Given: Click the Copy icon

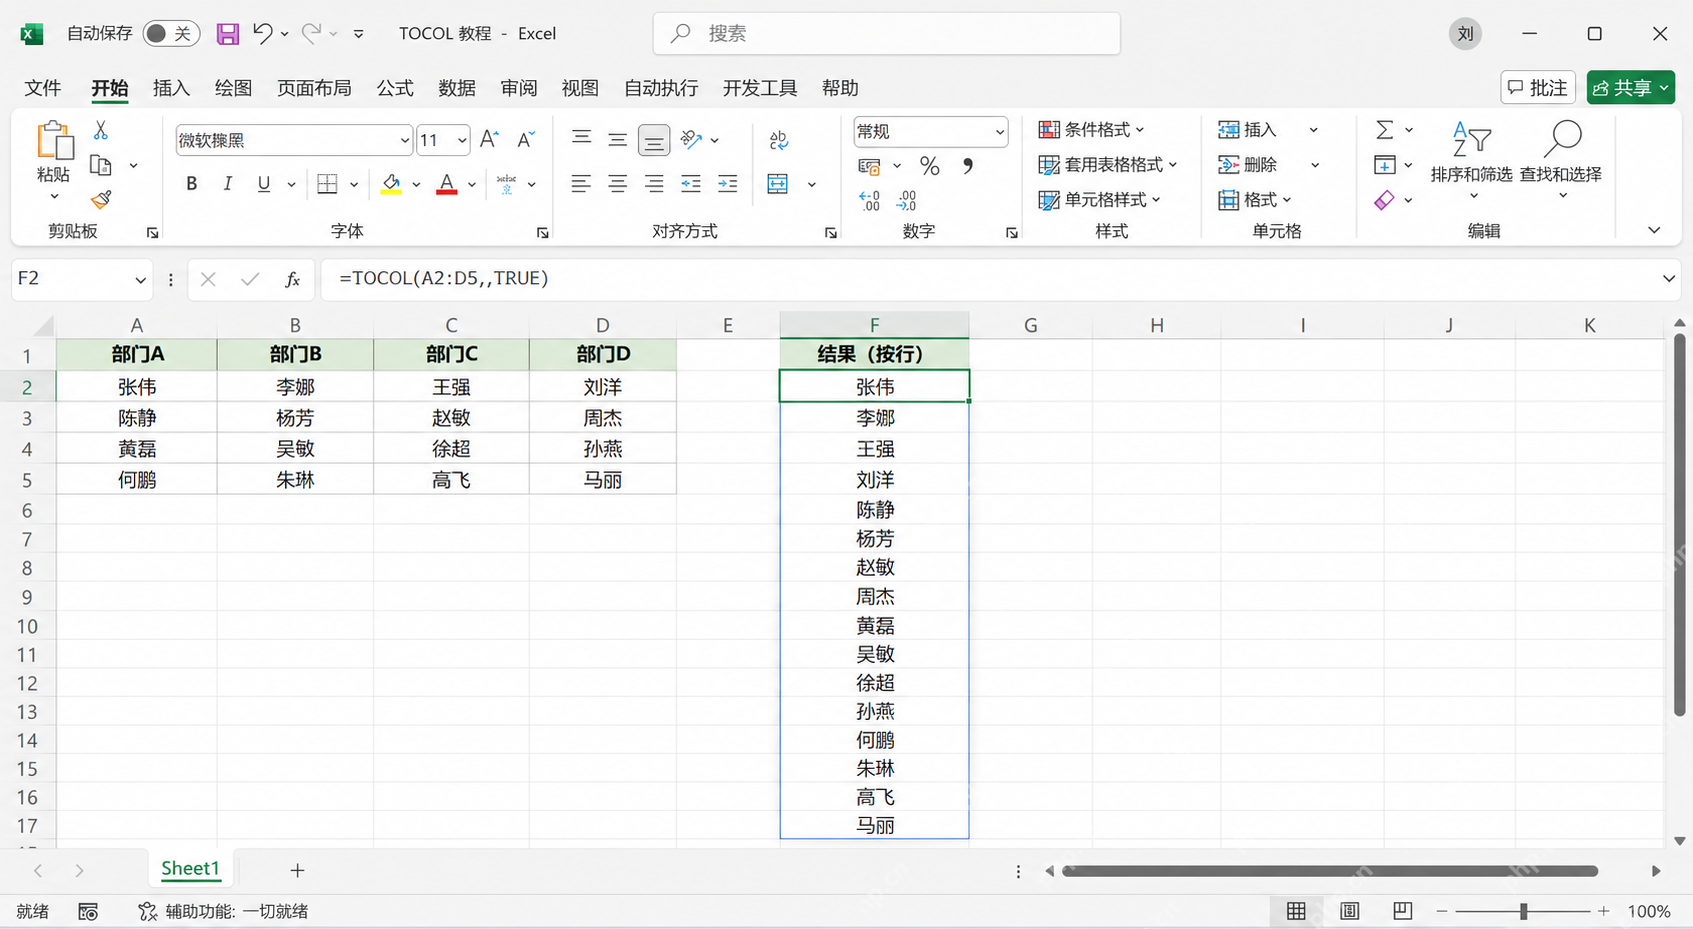Looking at the screenshot, I should (100, 165).
